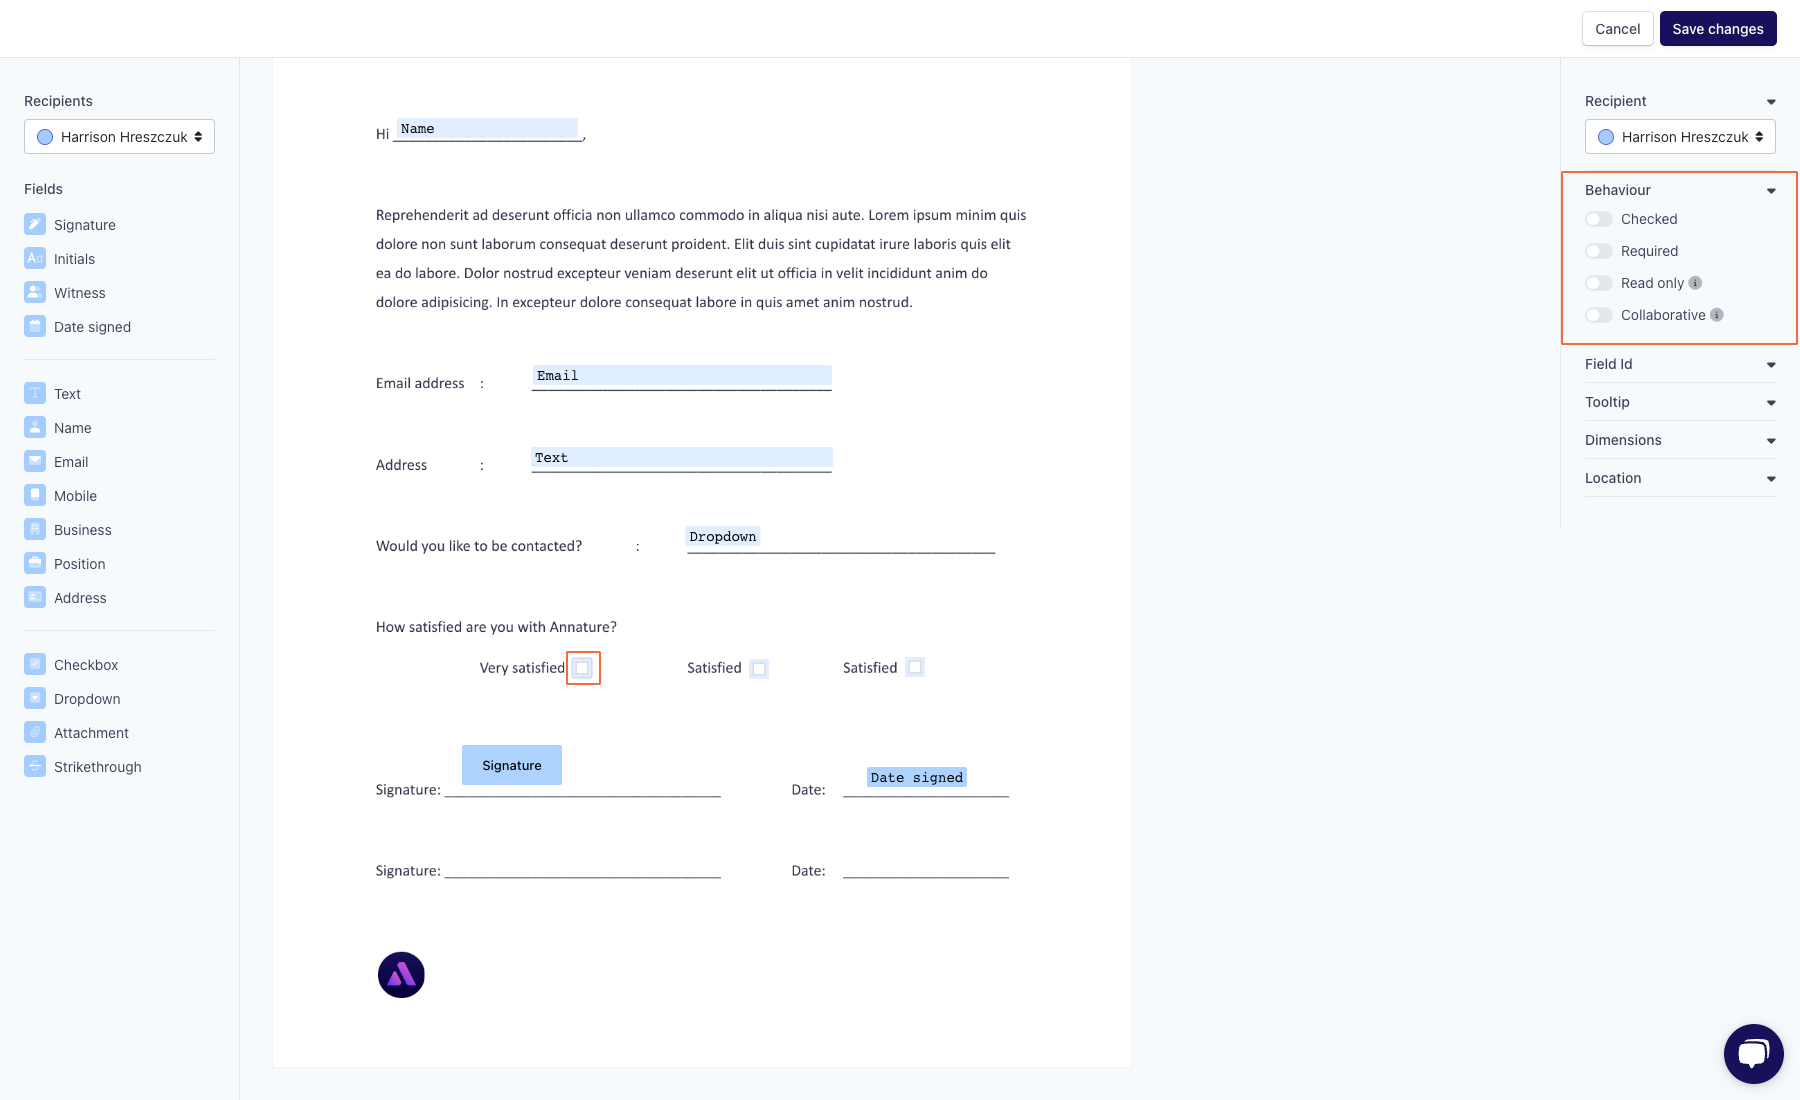This screenshot has width=1800, height=1100.
Task: Tick the Very satisfied checkbox
Action: (583, 668)
